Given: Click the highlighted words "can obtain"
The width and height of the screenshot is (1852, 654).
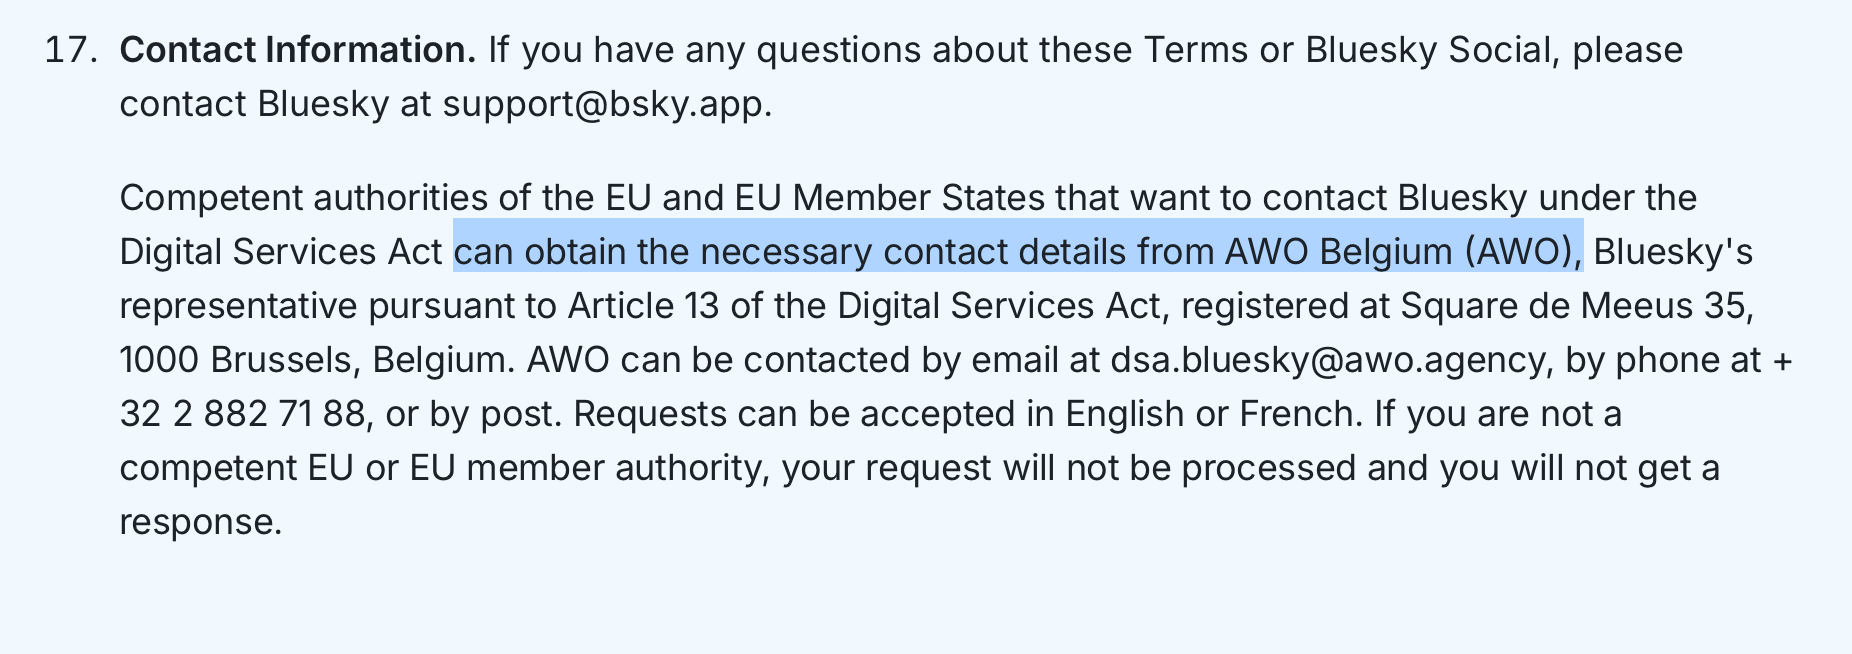Looking at the screenshot, I should click(540, 252).
